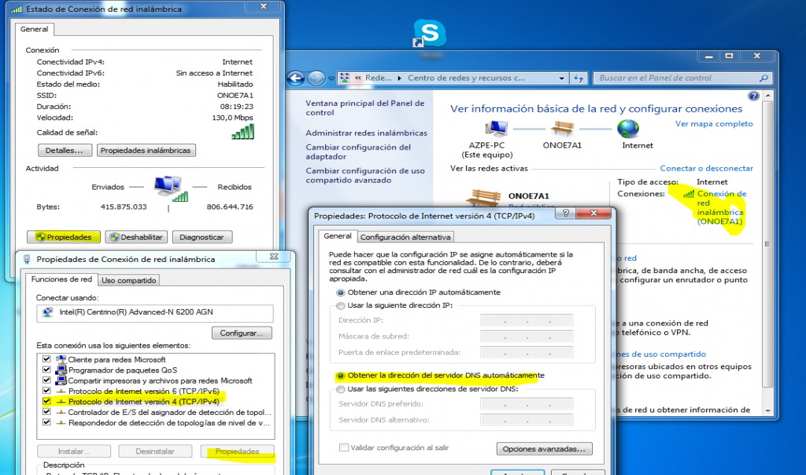Switch to Uso compartido tab
The image size is (806, 475).
click(x=129, y=280)
